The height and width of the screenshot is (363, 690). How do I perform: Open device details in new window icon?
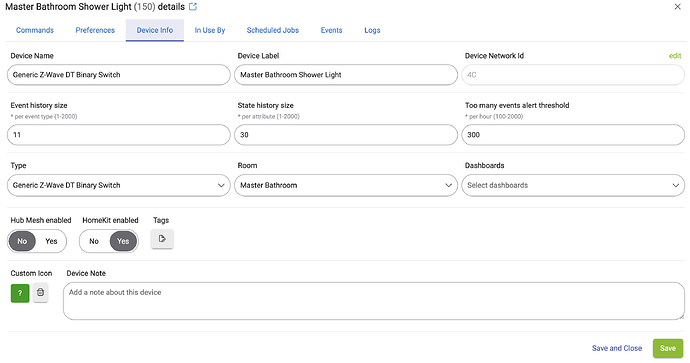(193, 7)
